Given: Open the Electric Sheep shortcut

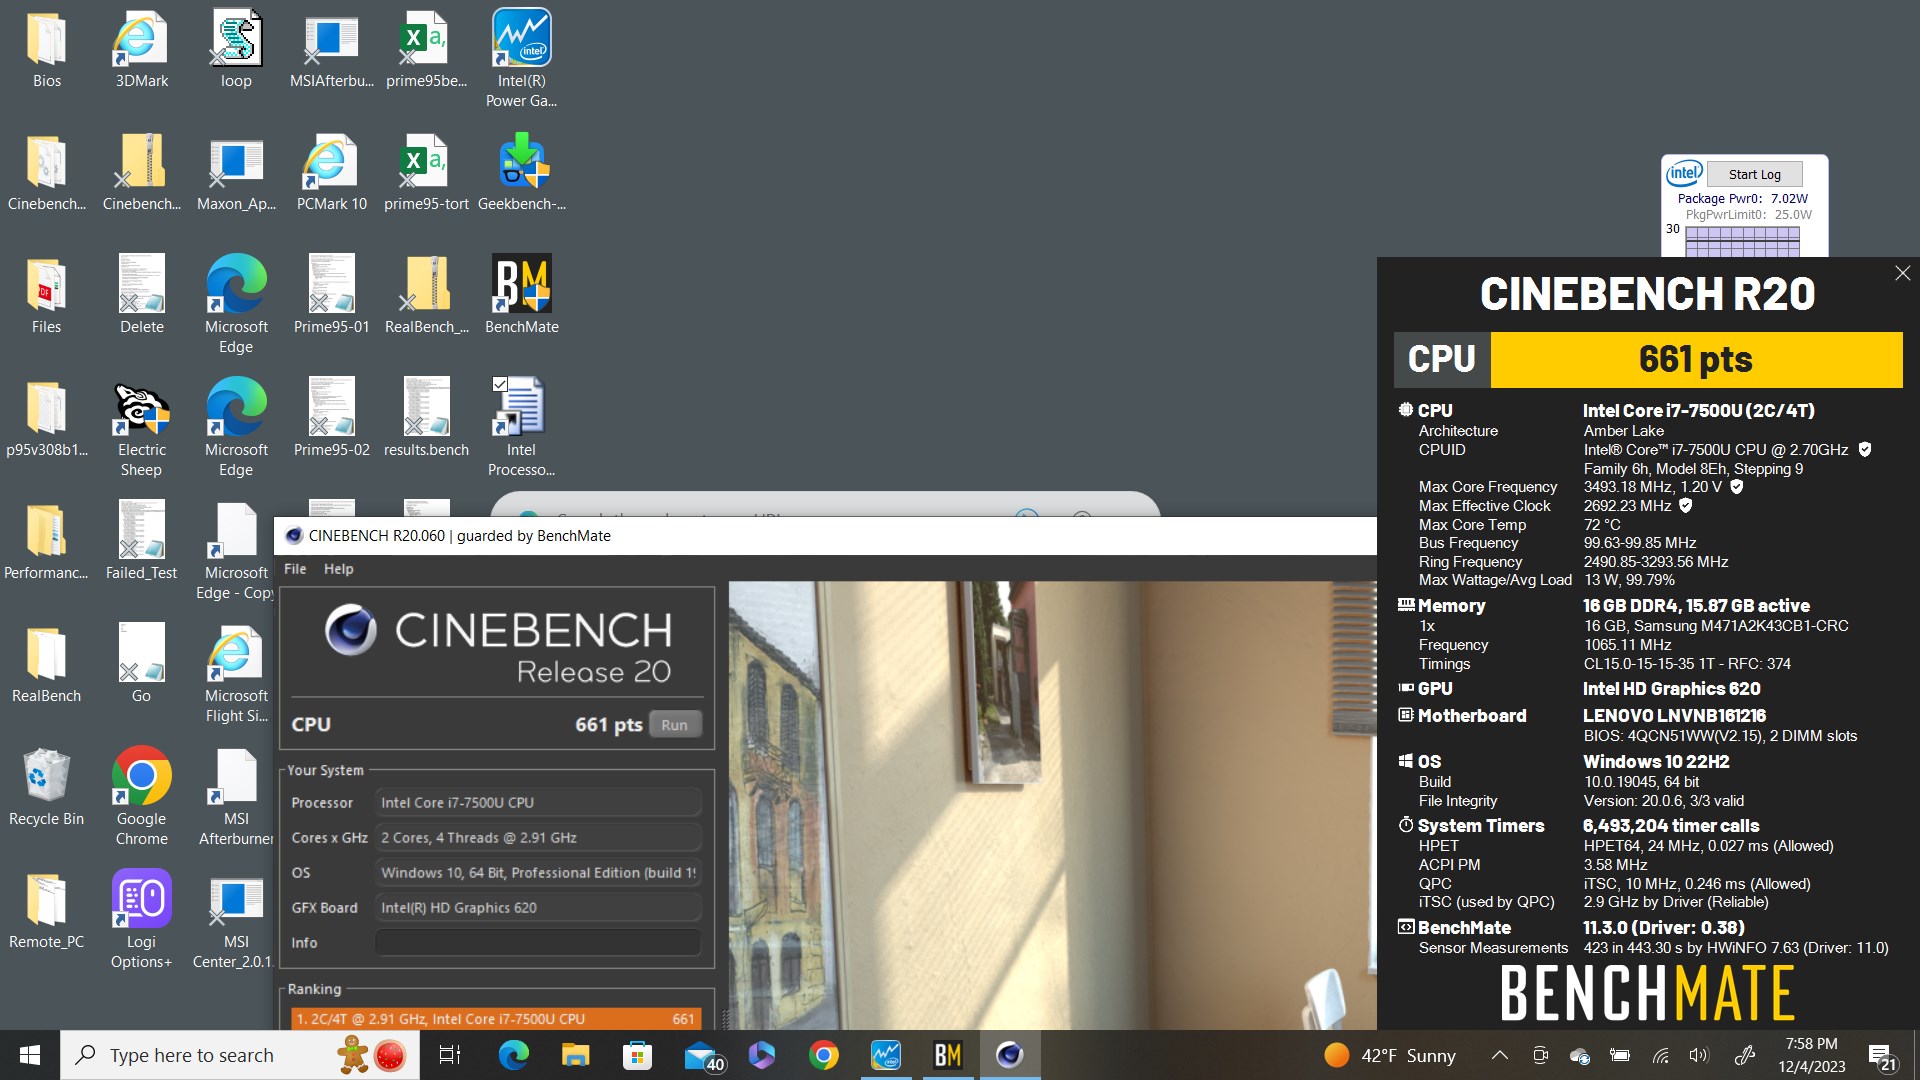Looking at the screenshot, I should [141, 428].
